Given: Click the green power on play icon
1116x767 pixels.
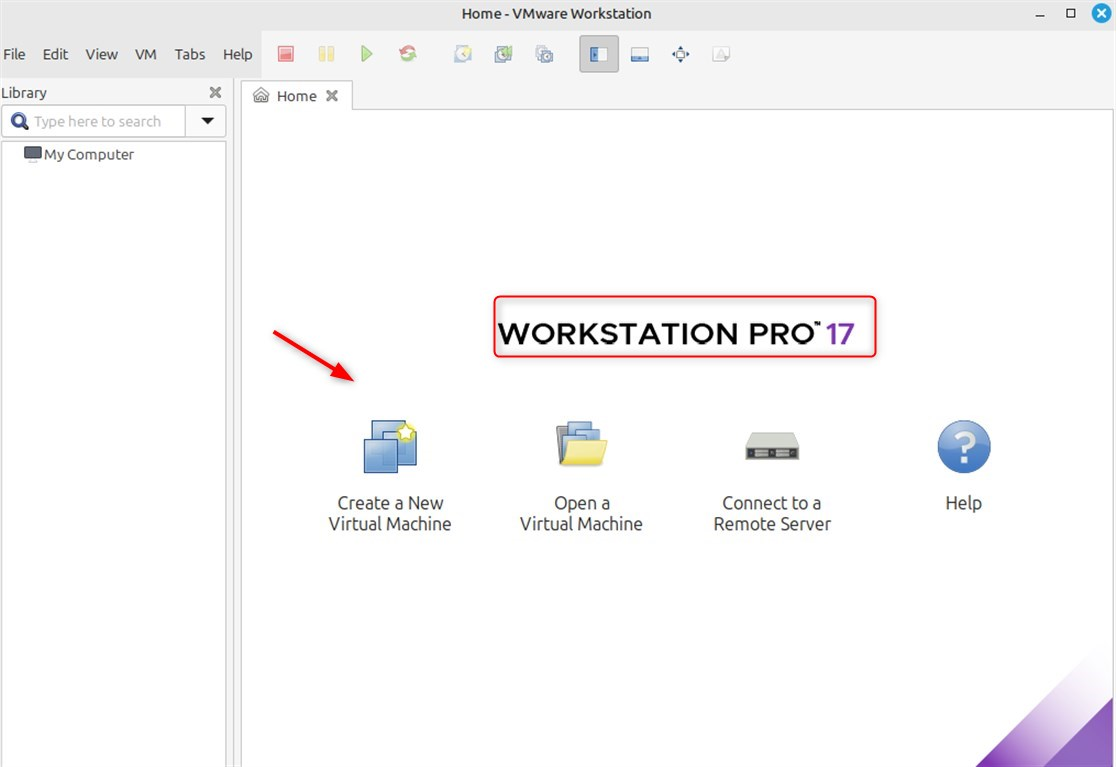Looking at the screenshot, I should coord(367,54).
